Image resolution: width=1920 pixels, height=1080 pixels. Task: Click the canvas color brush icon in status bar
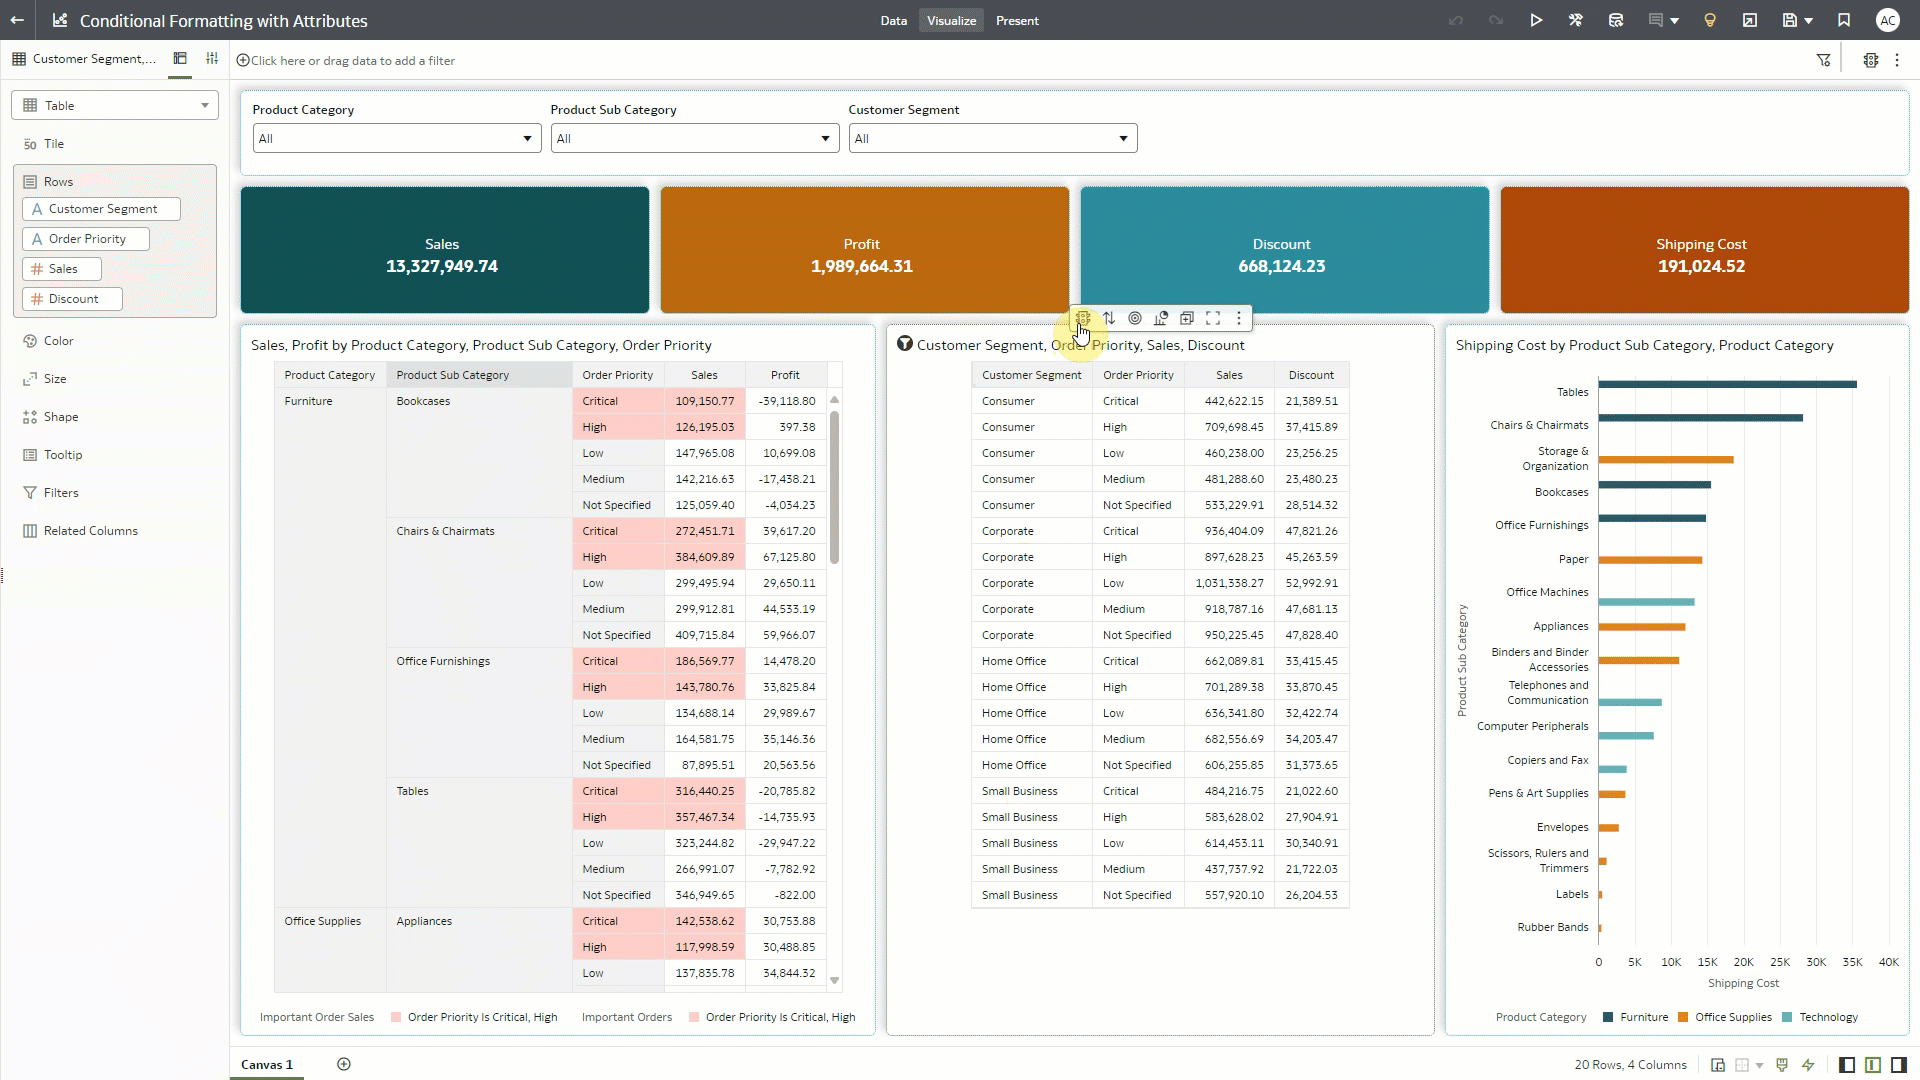pos(1782,1065)
